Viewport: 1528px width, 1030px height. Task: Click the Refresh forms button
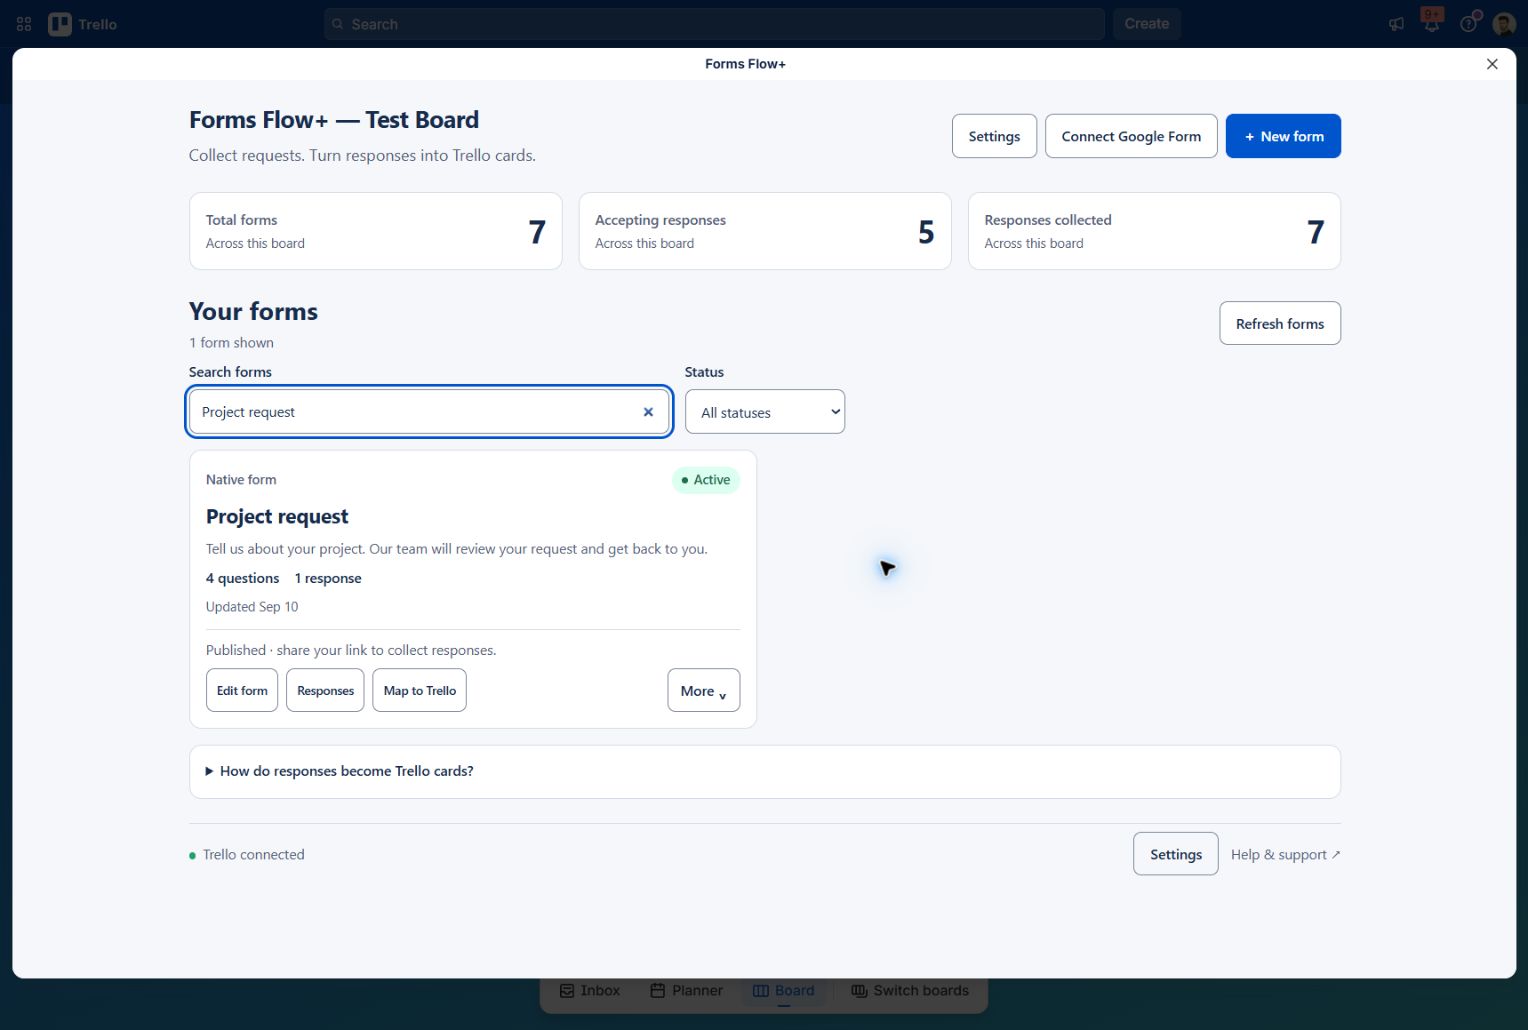[x=1280, y=323]
